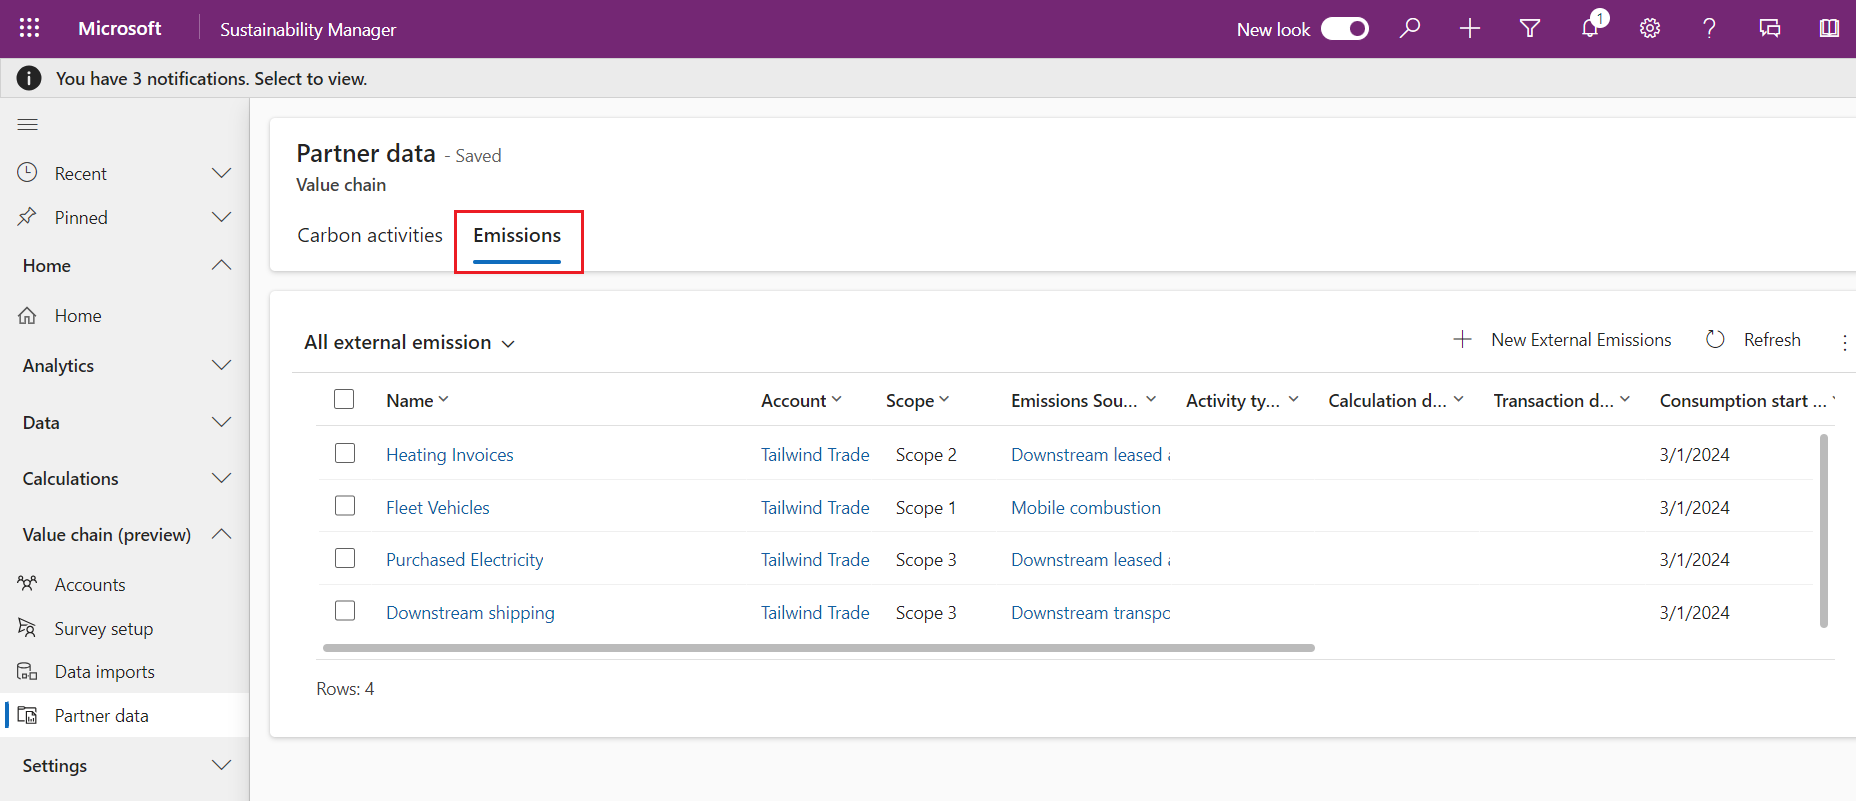Expand the Analytics section in sidebar
The width and height of the screenshot is (1856, 801).
(125, 366)
